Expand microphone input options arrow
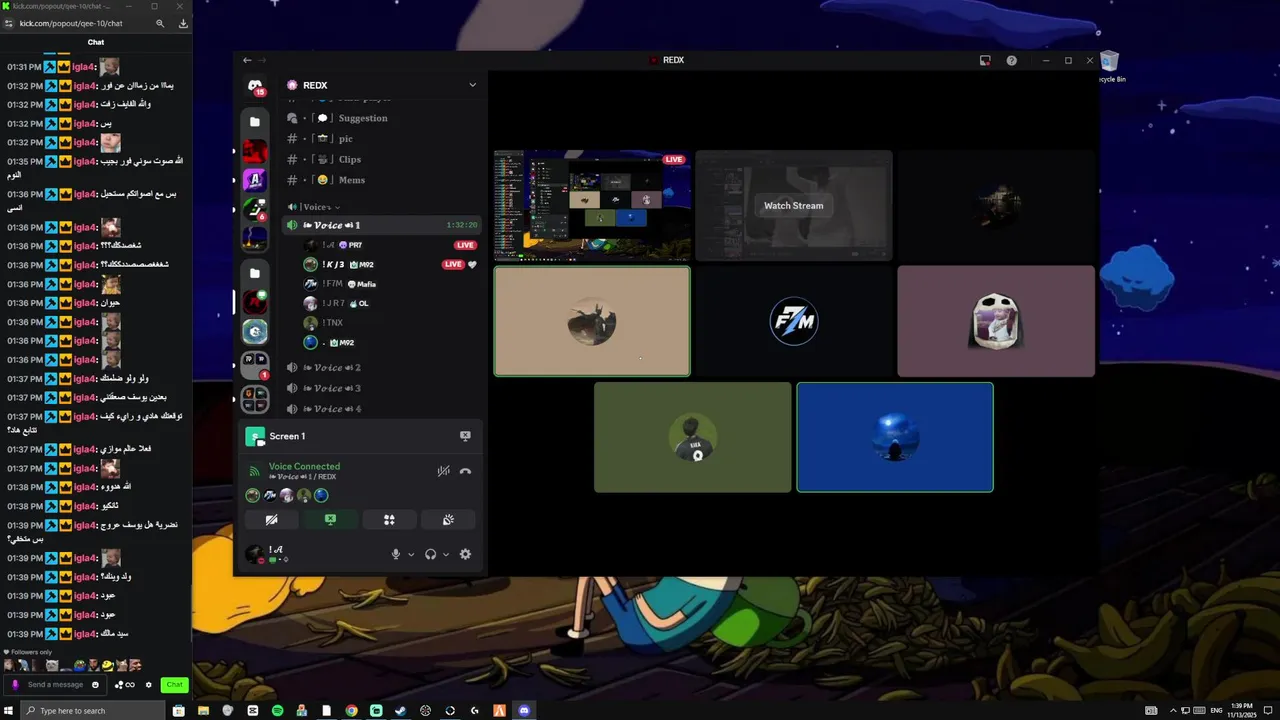The width and height of the screenshot is (1280, 720). tap(411, 554)
